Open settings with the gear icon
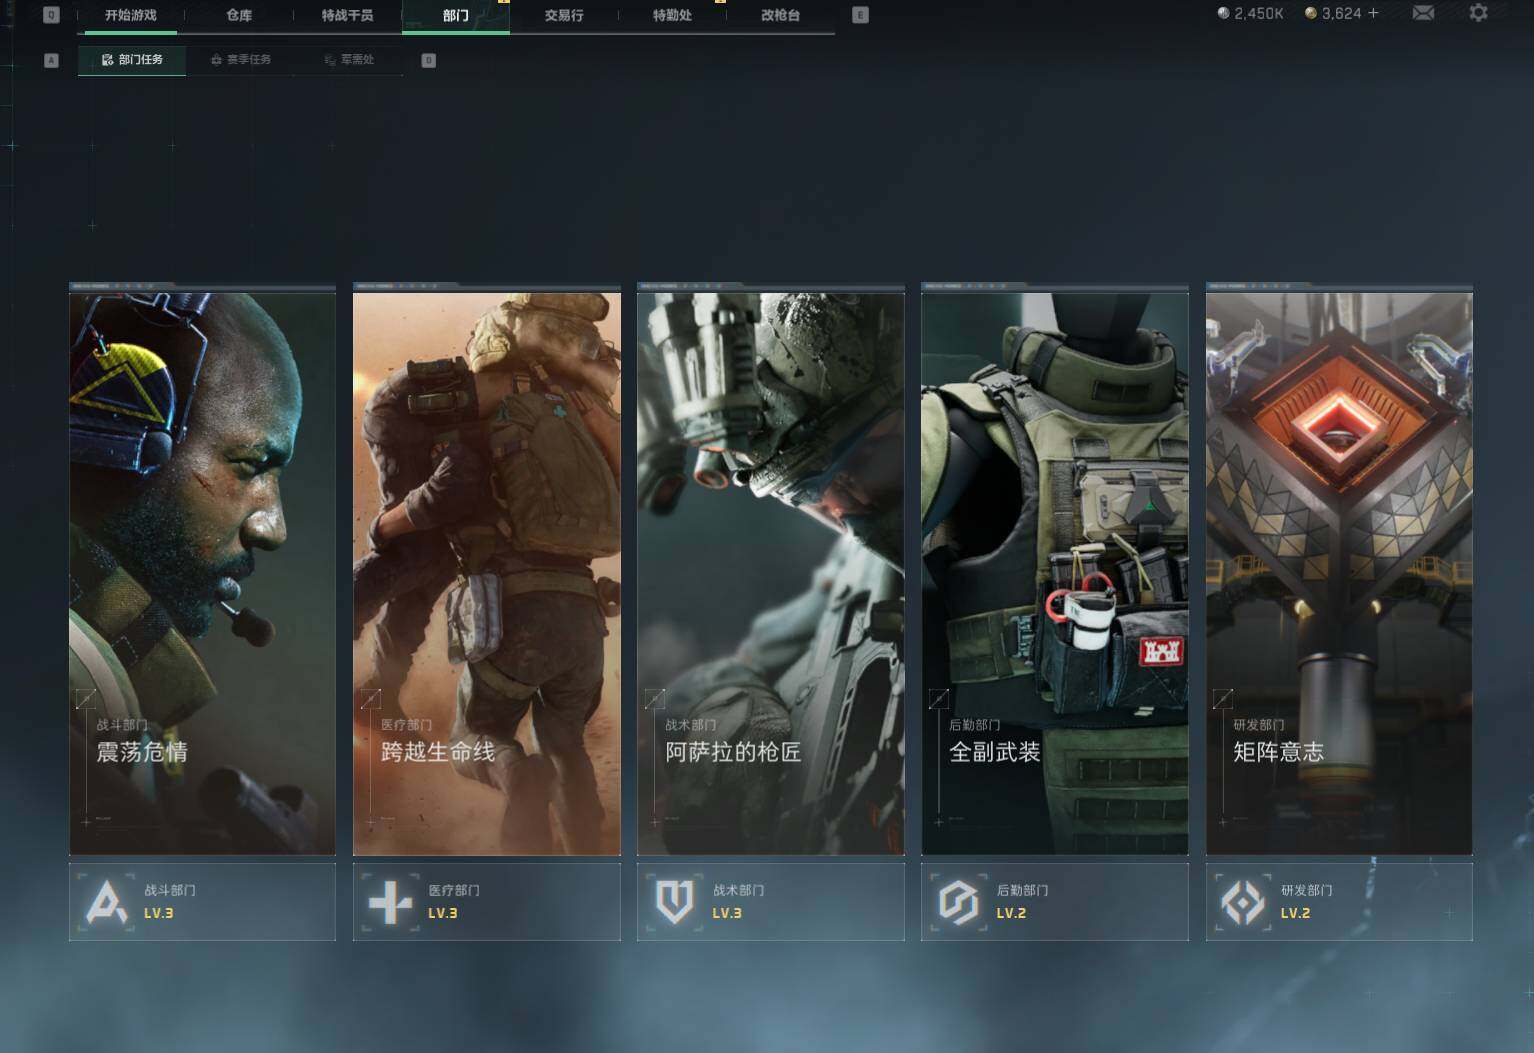This screenshot has height=1053, width=1534. 1478,13
